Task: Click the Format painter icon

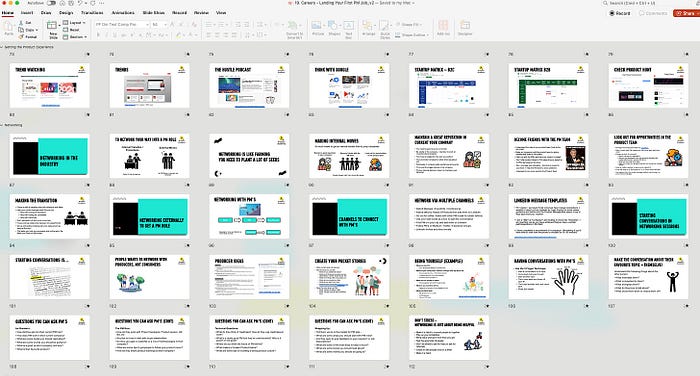Action: (x=21, y=37)
